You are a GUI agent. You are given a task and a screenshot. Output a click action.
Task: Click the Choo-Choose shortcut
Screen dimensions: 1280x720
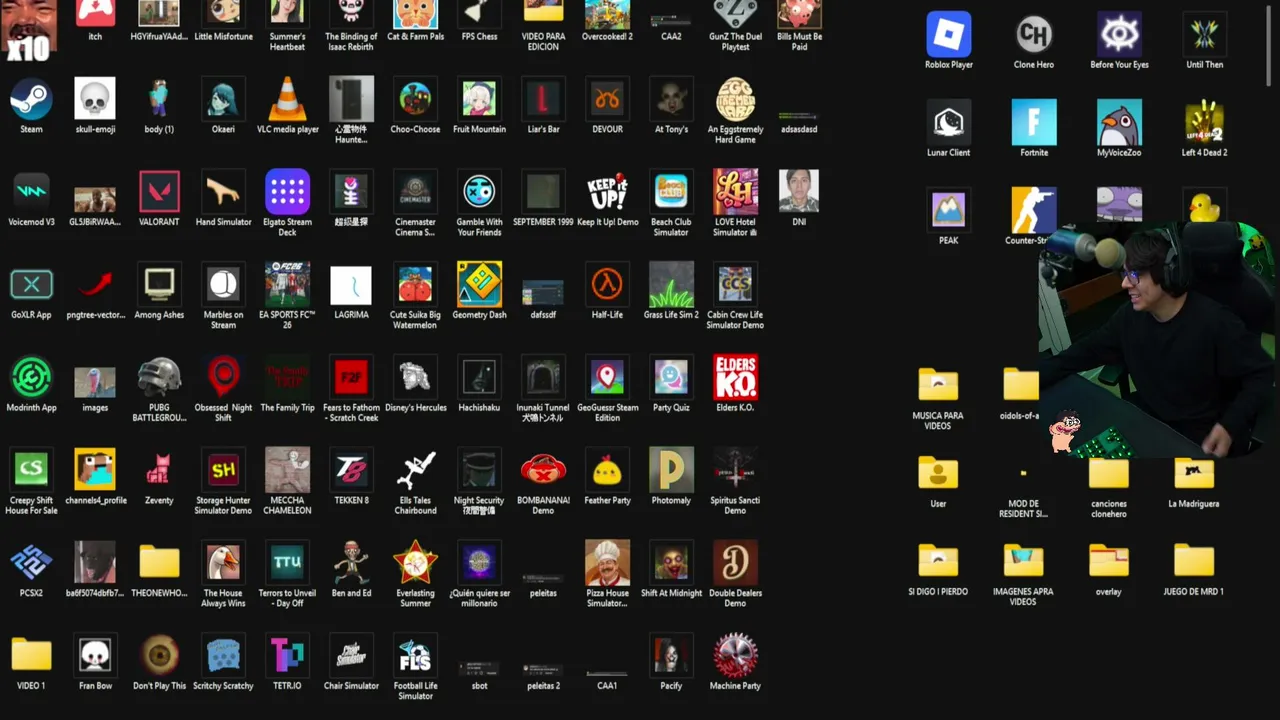pyautogui.click(x=415, y=100)
